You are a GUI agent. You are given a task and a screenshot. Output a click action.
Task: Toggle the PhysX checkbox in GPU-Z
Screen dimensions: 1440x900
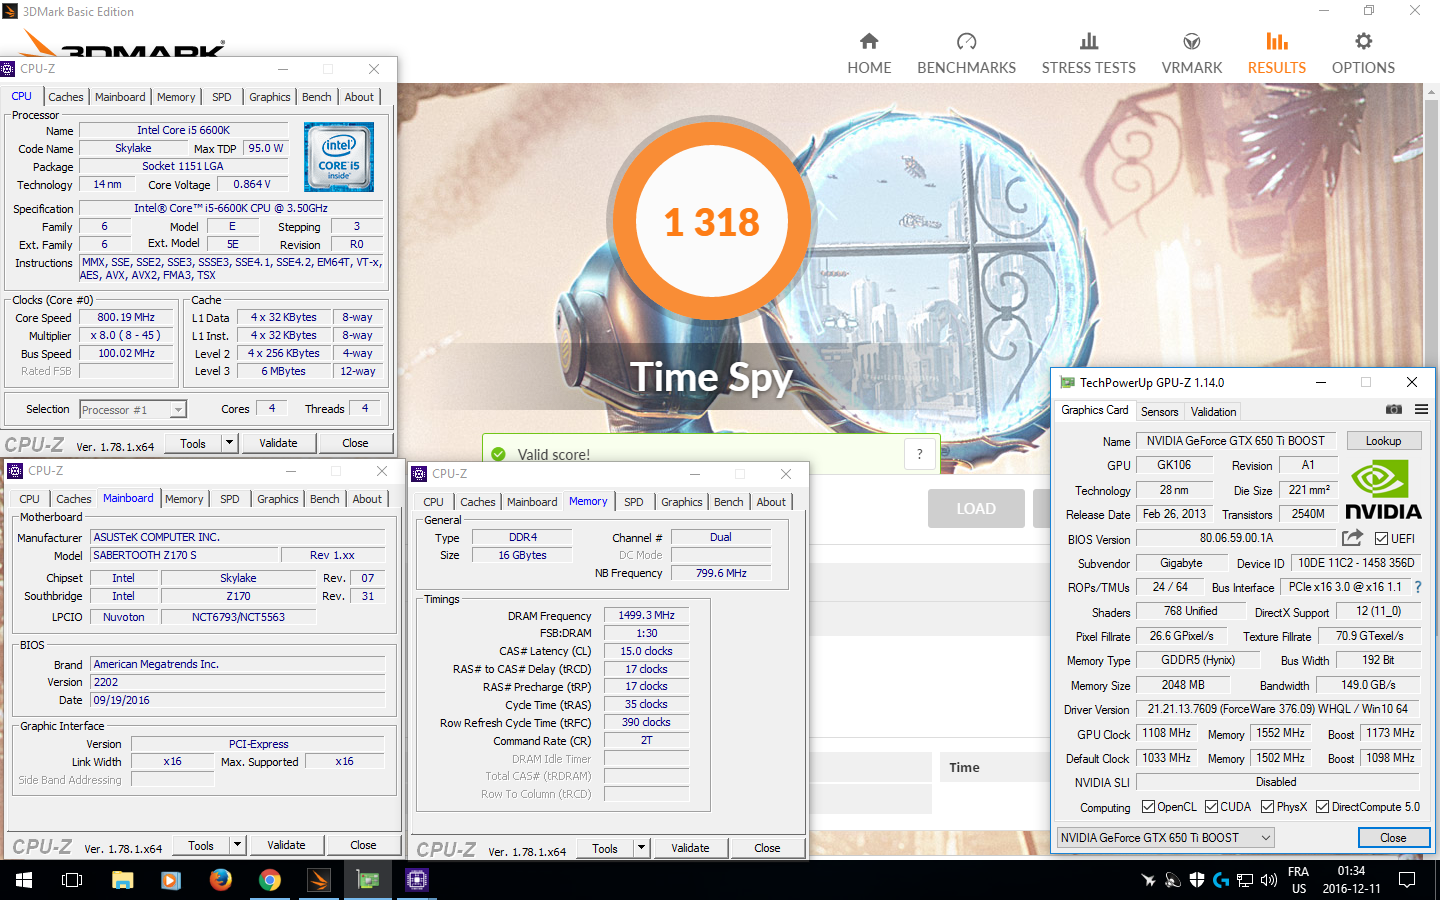tap(1267, 807)
